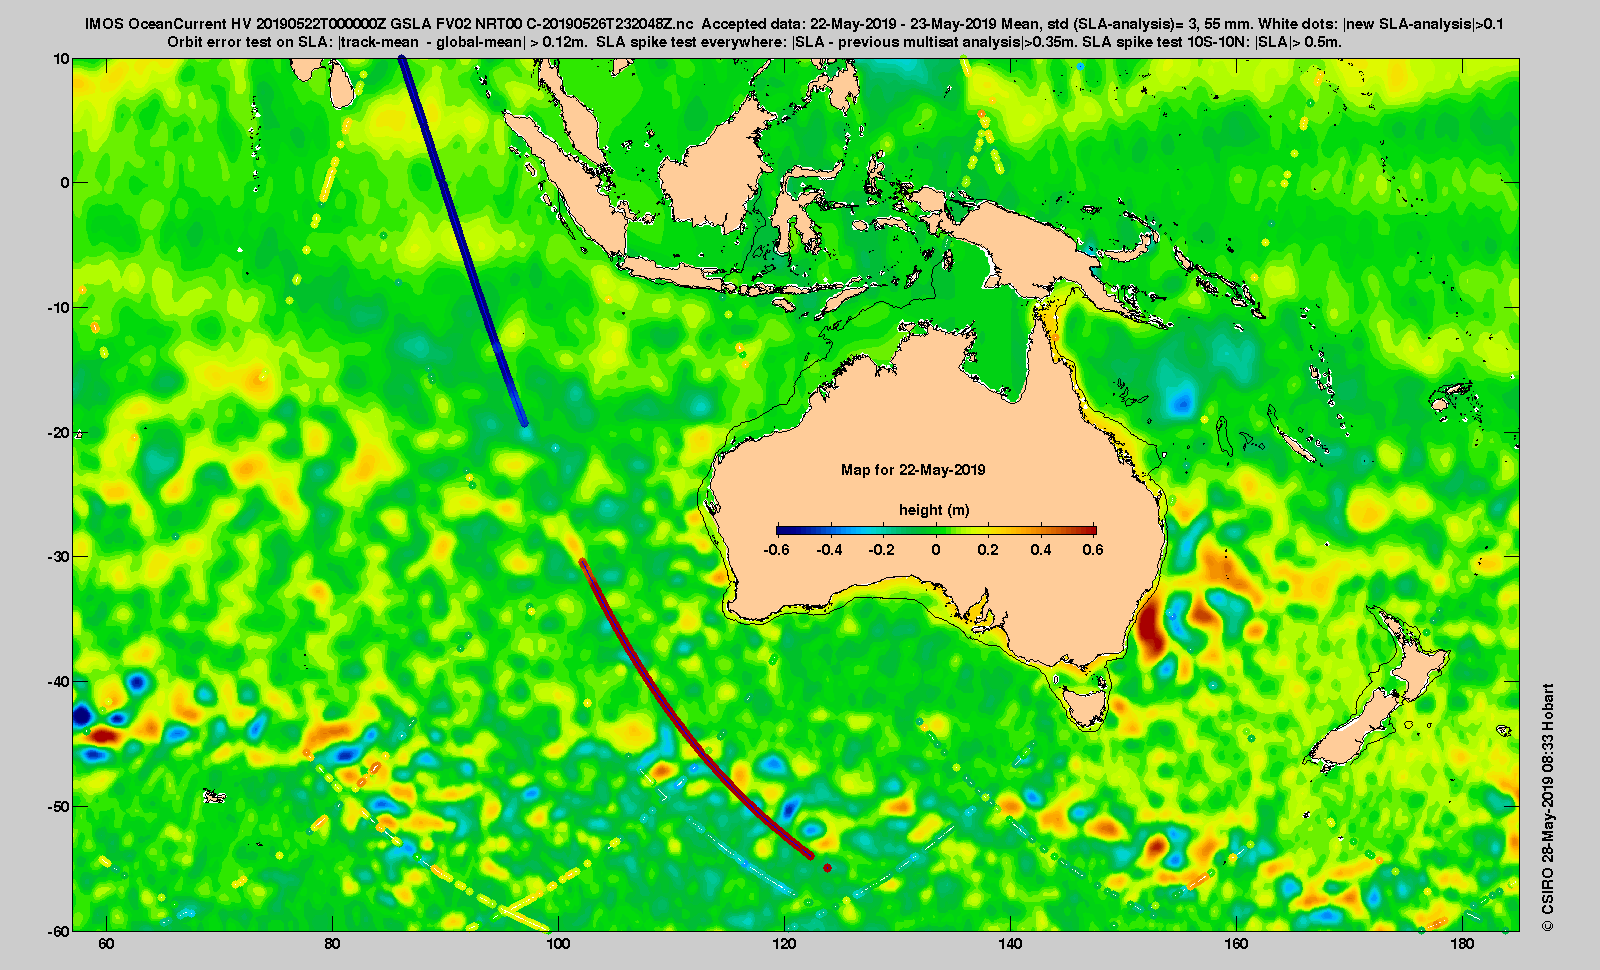Click the '0.2' colorbar tick label
The image size is (1600, 970).
coord(988,549)
